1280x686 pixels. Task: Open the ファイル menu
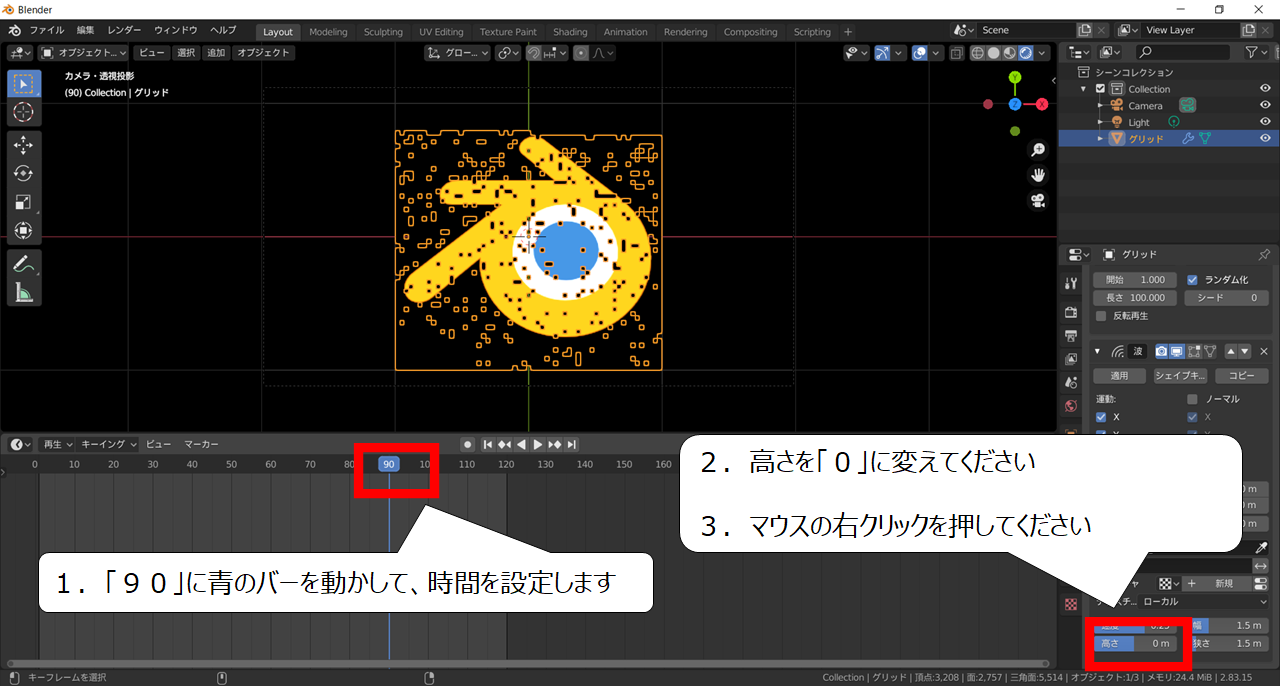(46, 31)
